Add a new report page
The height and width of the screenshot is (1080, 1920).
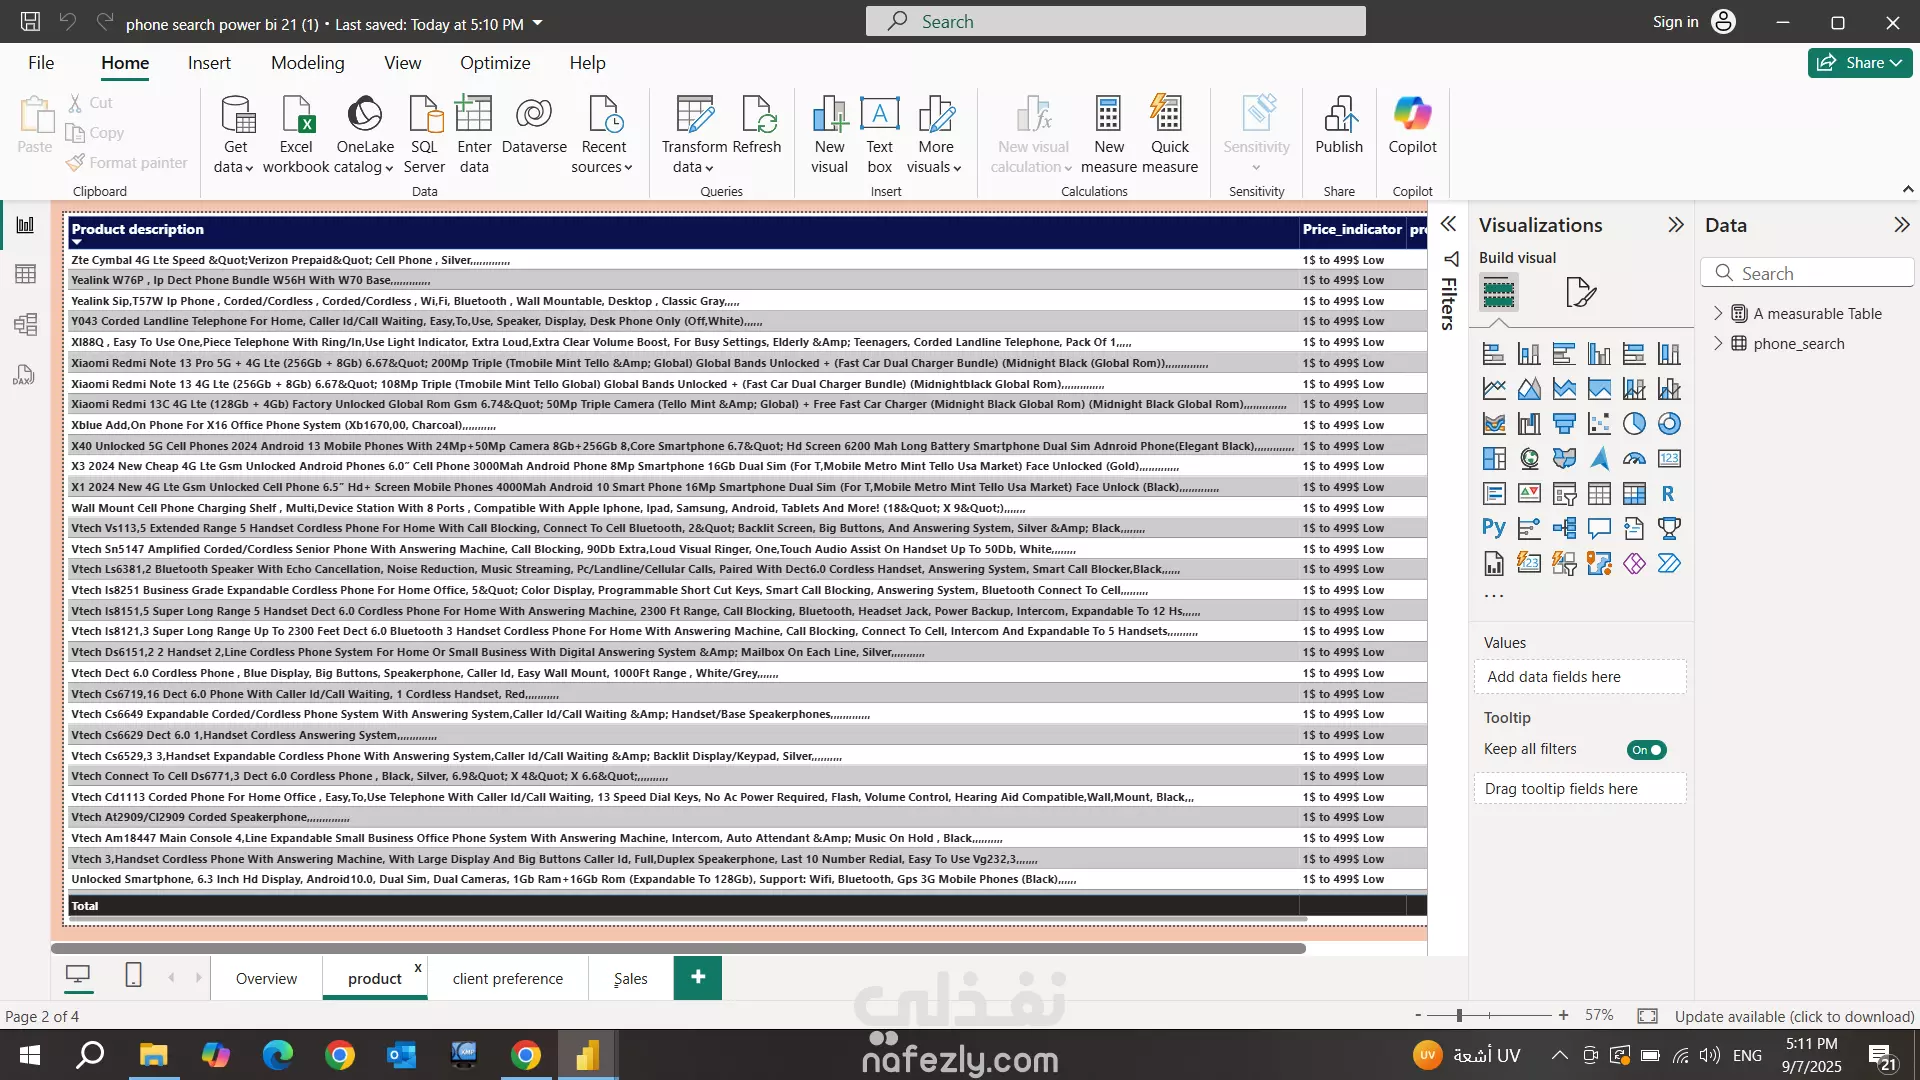(x=698, y=977)
